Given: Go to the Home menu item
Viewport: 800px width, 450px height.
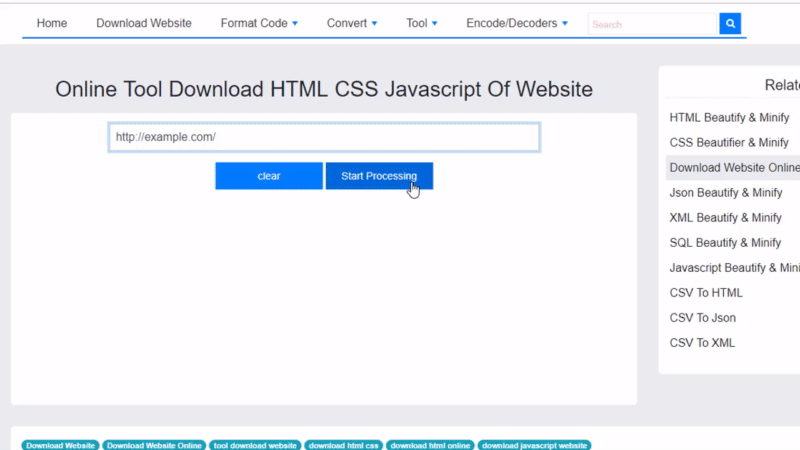Looking at the screenshot, I should 52,23.
